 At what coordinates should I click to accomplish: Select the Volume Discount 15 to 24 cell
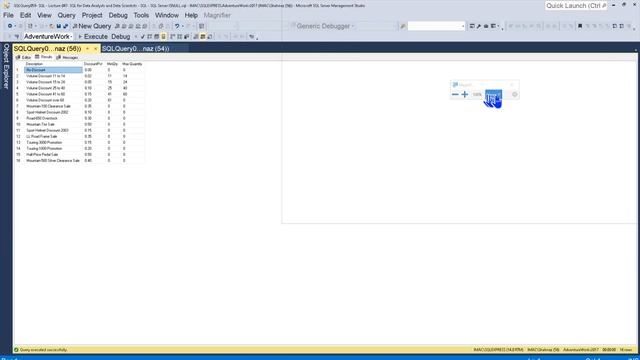coord(53,82)
